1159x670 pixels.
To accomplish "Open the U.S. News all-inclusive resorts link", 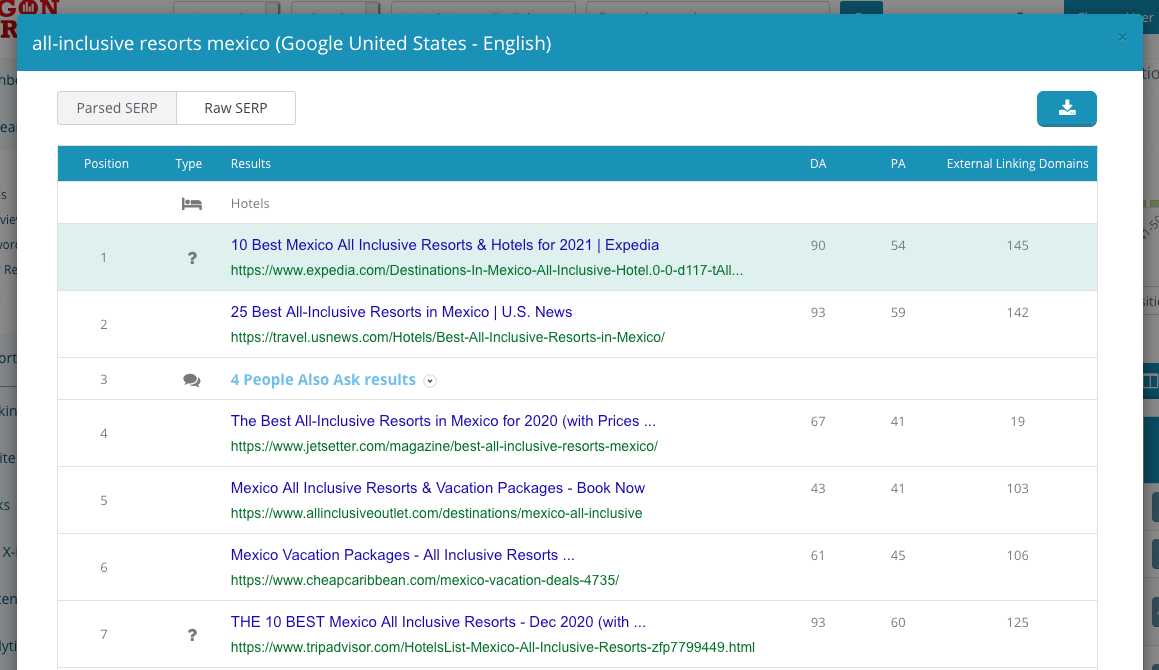I will (x=401, y=312).
